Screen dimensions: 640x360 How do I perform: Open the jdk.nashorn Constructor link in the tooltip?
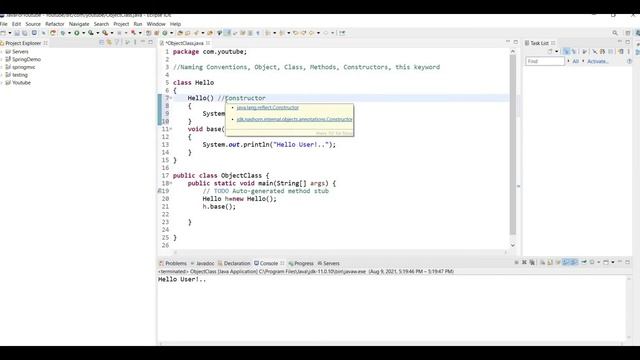point(294,119)
